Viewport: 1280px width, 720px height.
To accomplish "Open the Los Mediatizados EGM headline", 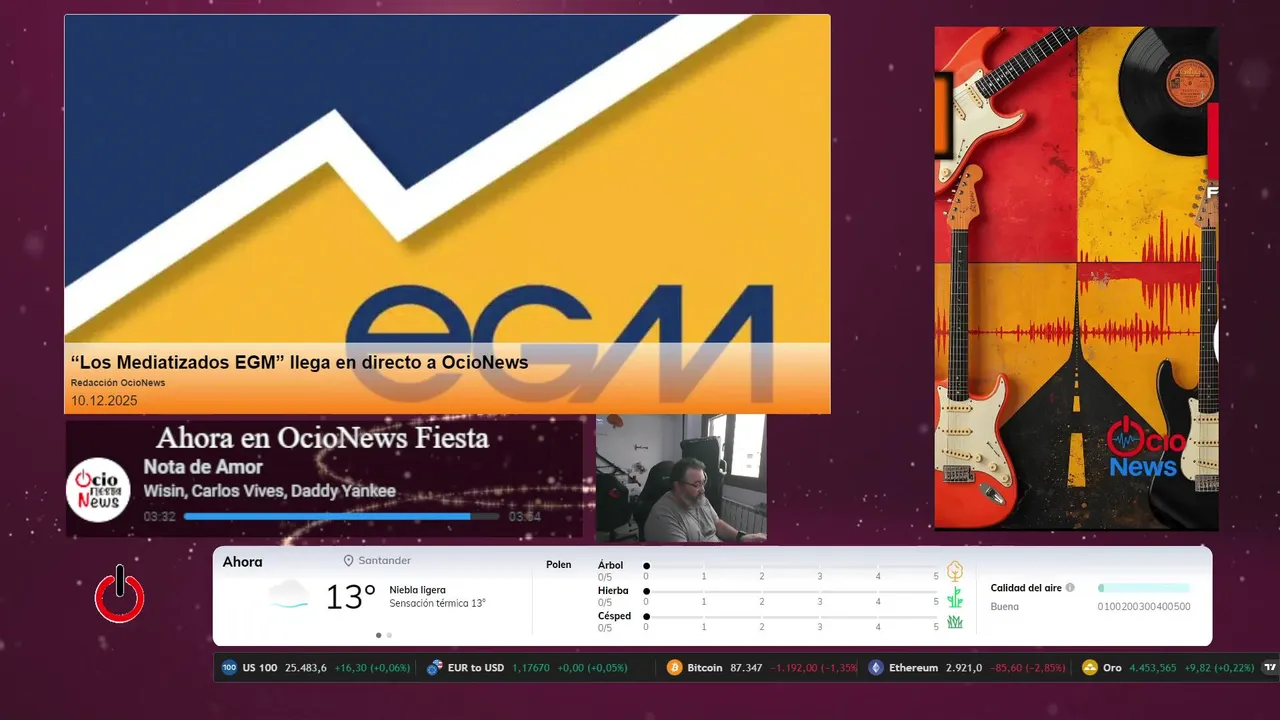I will point(299,363).
